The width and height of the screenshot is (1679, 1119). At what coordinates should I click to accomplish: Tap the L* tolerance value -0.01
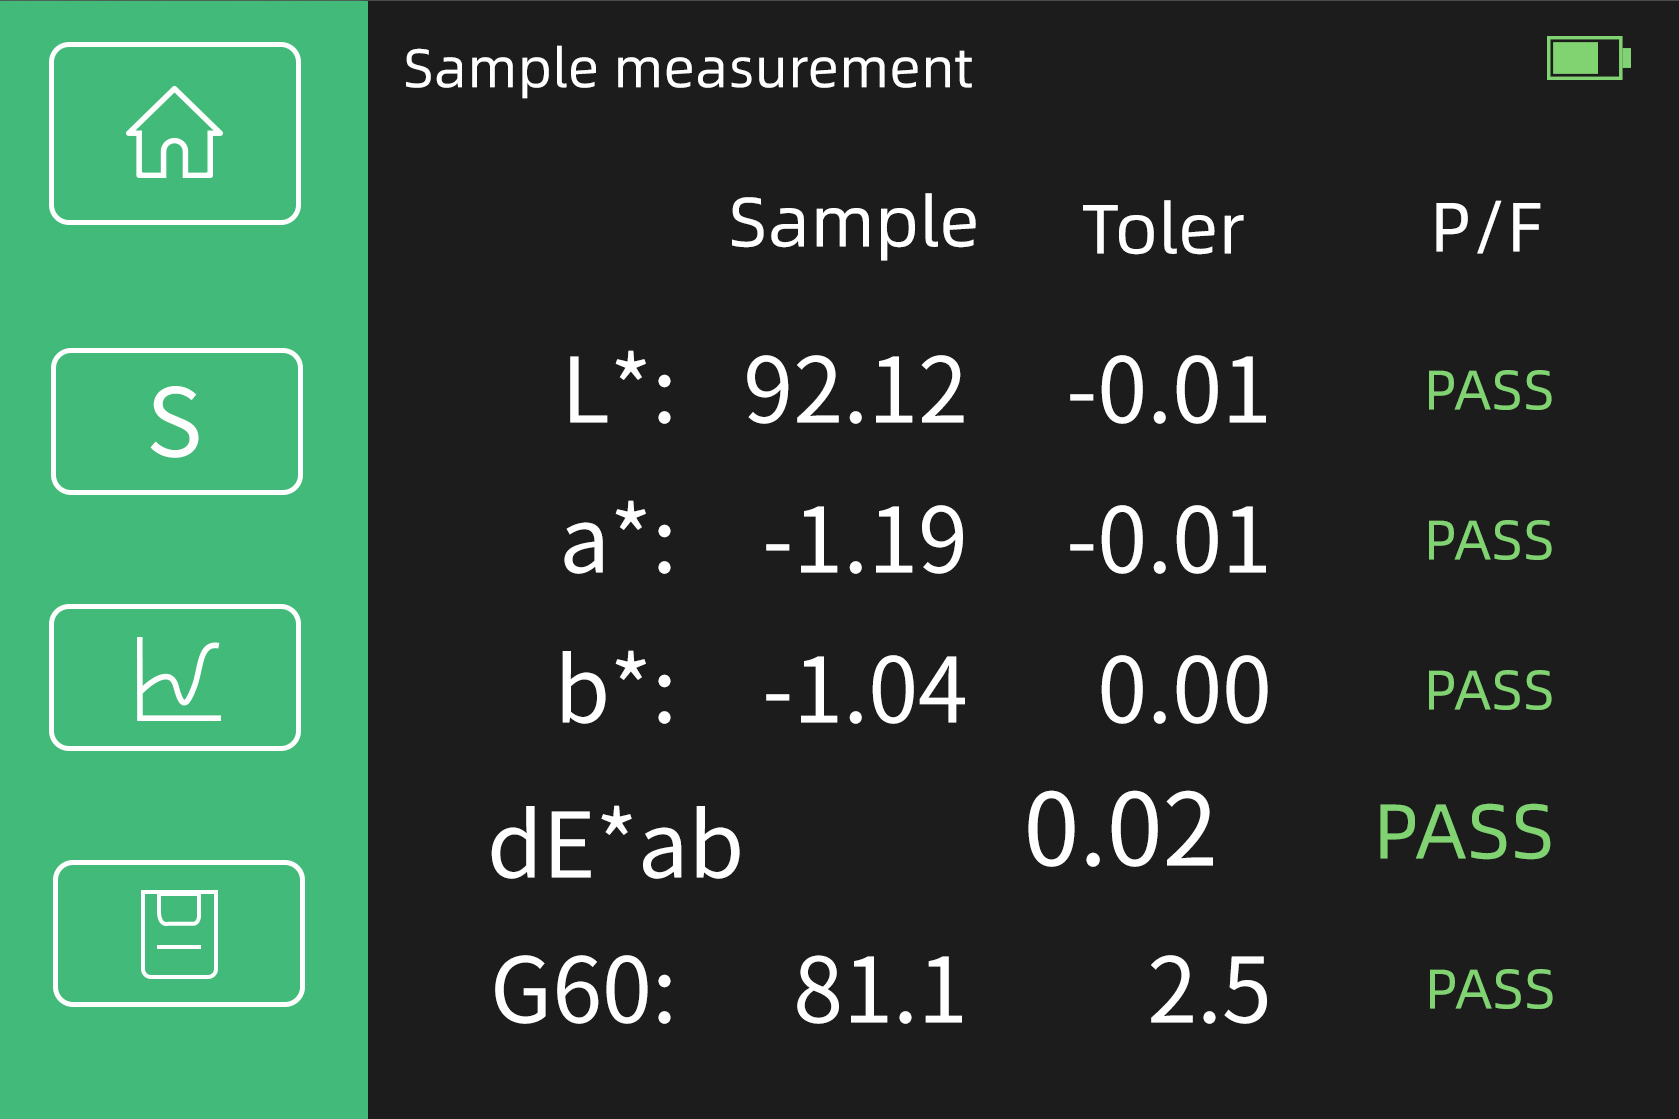pos(1168,390)
